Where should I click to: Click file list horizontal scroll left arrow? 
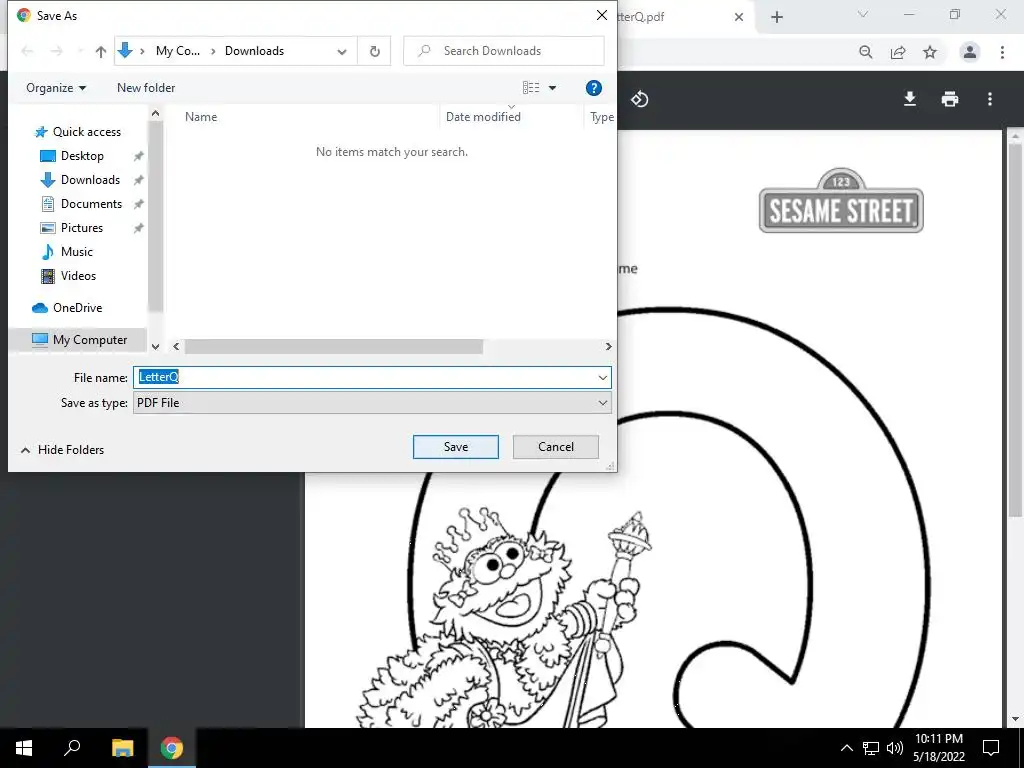click(176, 346)
